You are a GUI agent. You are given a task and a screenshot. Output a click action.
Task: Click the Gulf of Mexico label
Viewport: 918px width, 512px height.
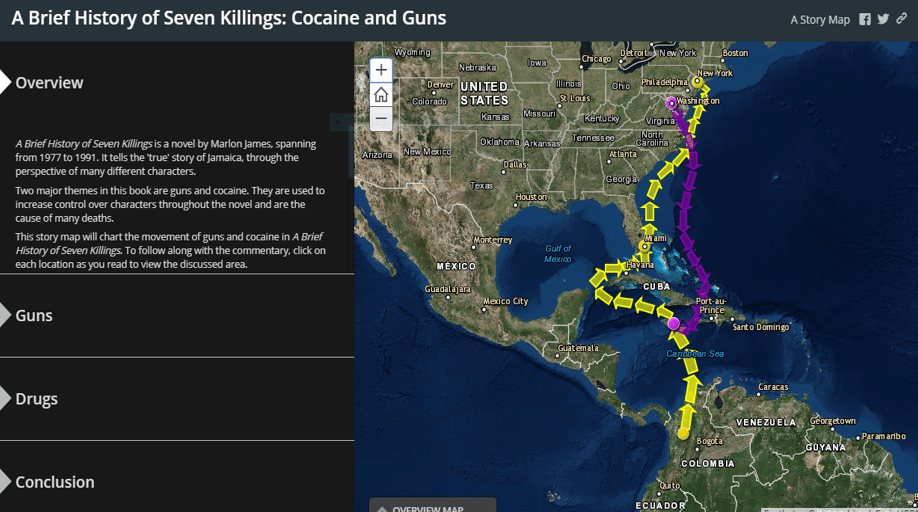pyautogui.click(x=558, y=253)
